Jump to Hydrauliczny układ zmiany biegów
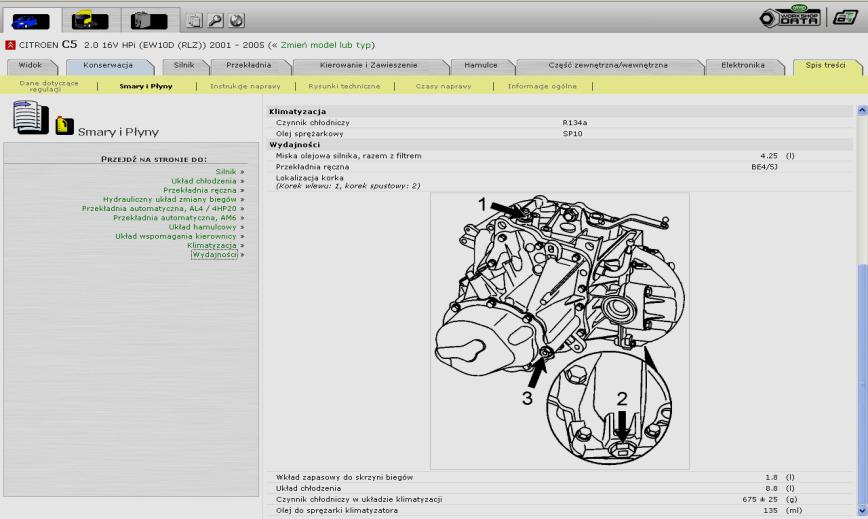The image size is (868, 519). click(169, 199)
